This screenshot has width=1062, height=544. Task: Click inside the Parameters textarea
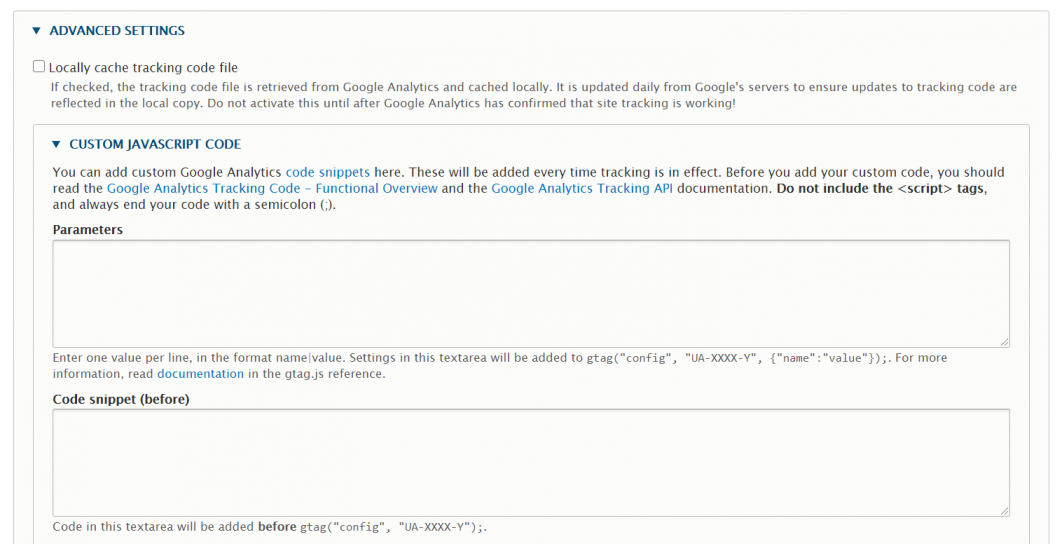point(530,293)
